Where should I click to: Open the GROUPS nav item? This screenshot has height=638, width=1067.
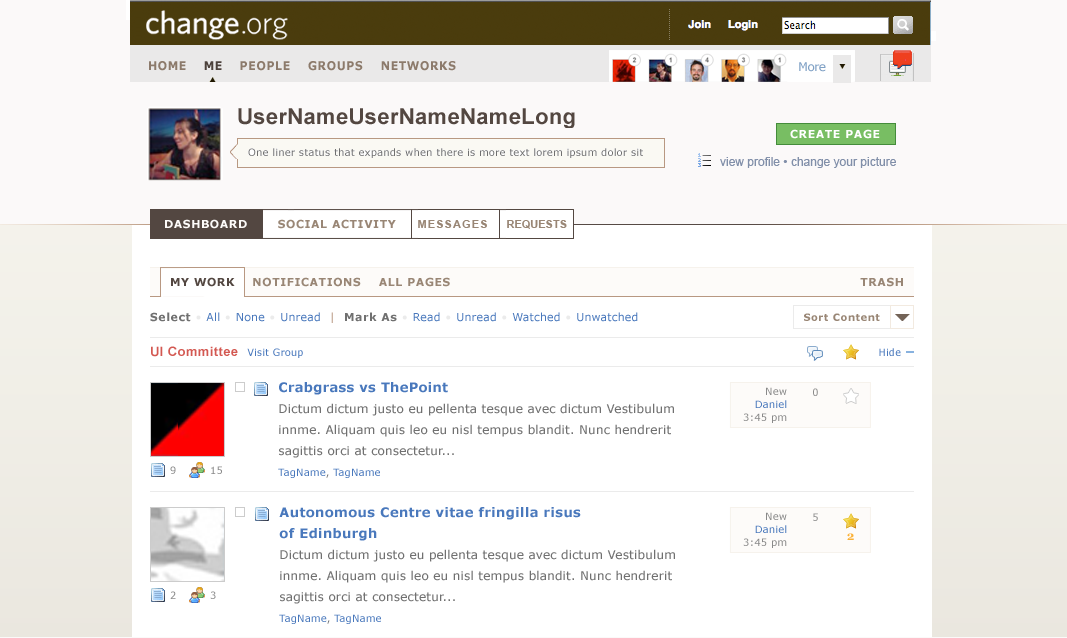click(x=335, y=66)
